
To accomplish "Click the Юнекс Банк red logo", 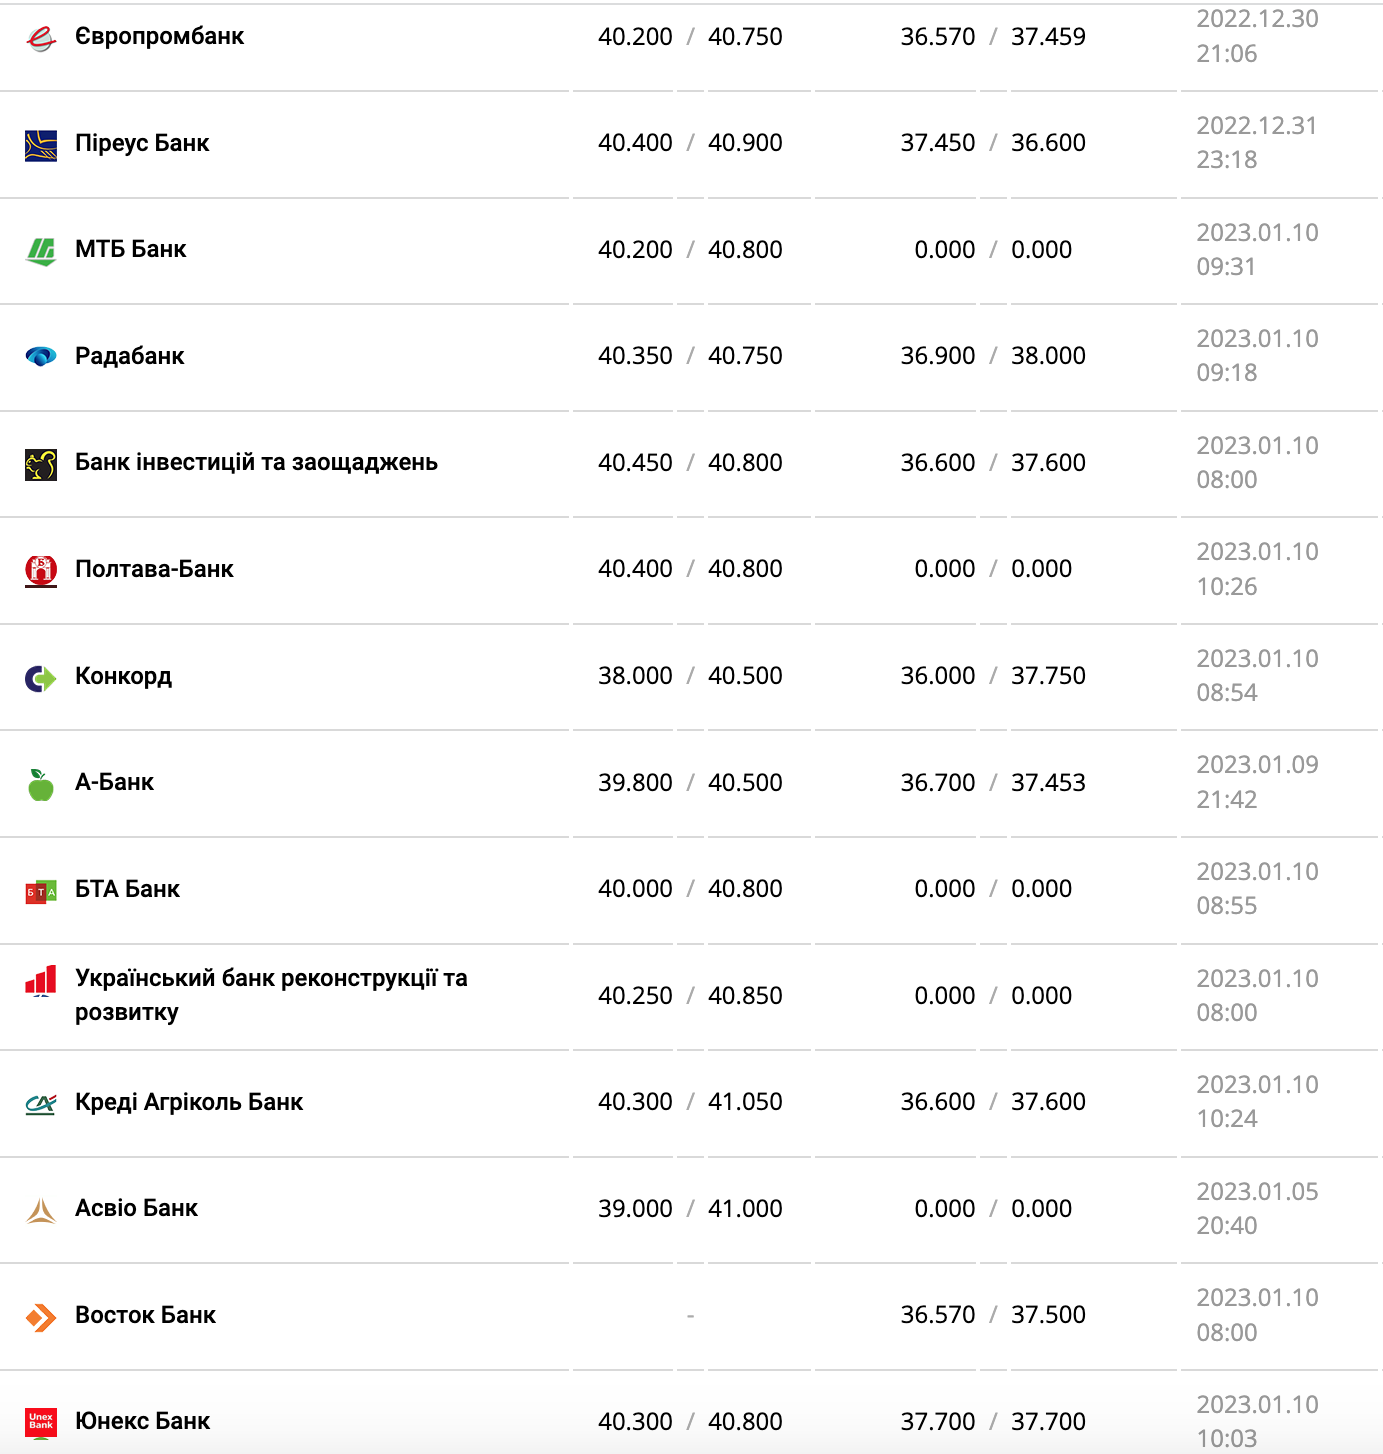I will tap(41, 1422).
